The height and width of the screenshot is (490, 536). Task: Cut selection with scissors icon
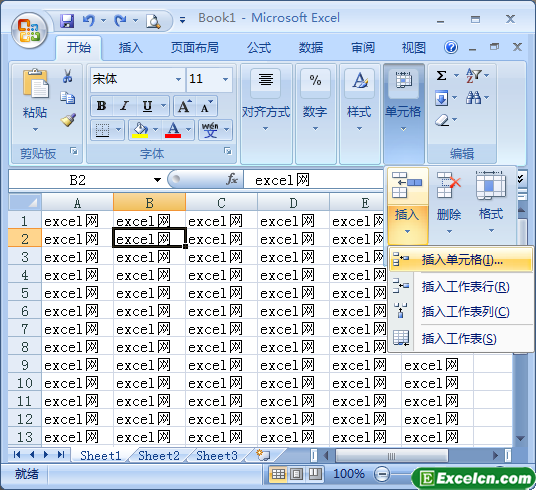67,76
